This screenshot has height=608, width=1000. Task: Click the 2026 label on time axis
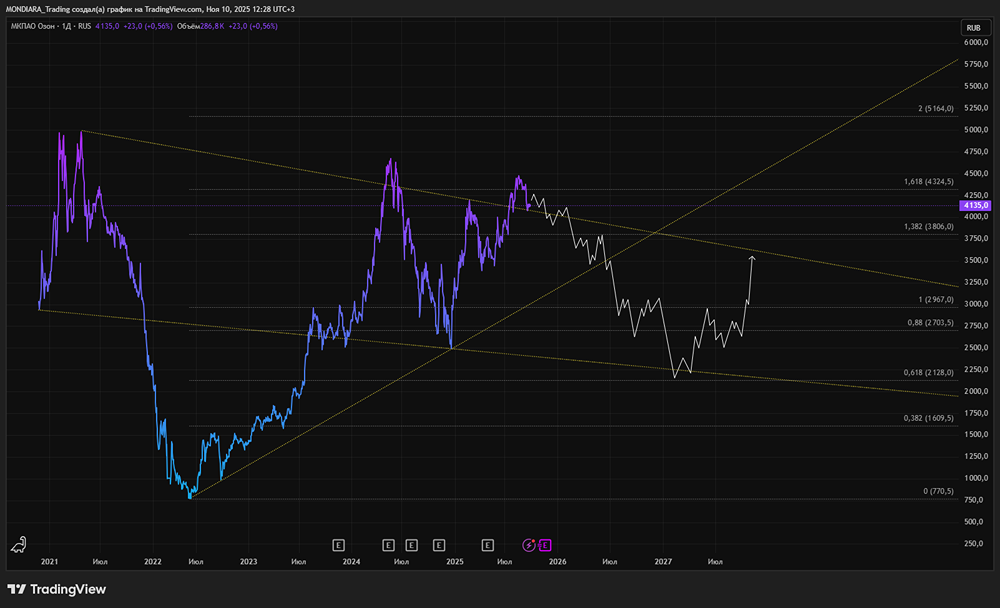point(557,563)
